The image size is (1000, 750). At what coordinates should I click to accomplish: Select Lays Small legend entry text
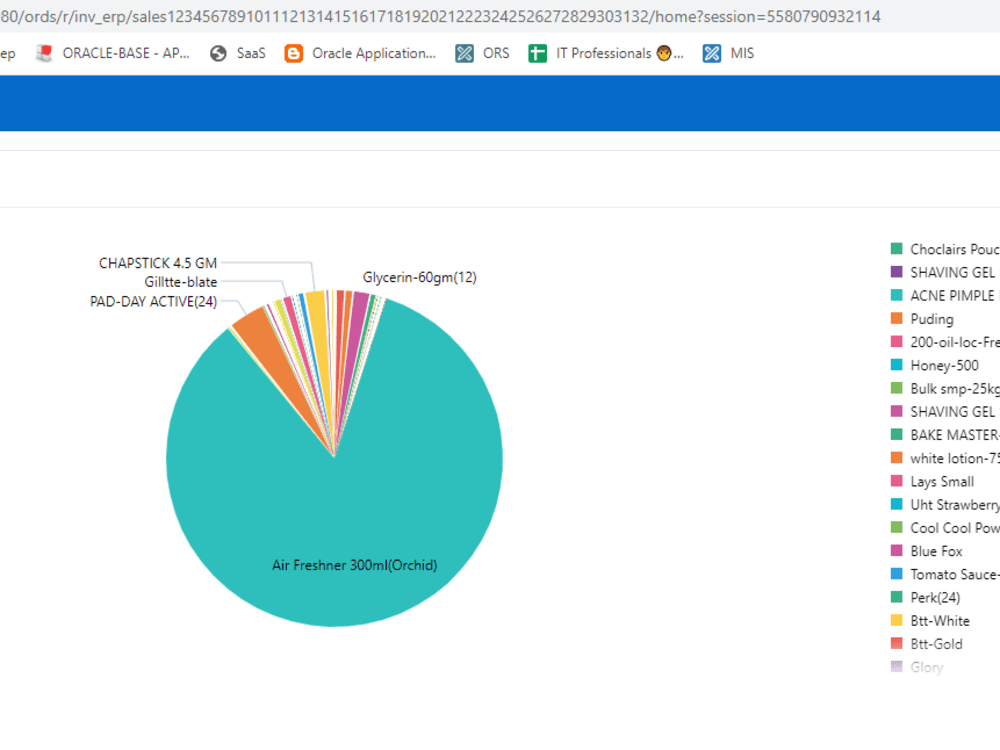click(942, 482)
